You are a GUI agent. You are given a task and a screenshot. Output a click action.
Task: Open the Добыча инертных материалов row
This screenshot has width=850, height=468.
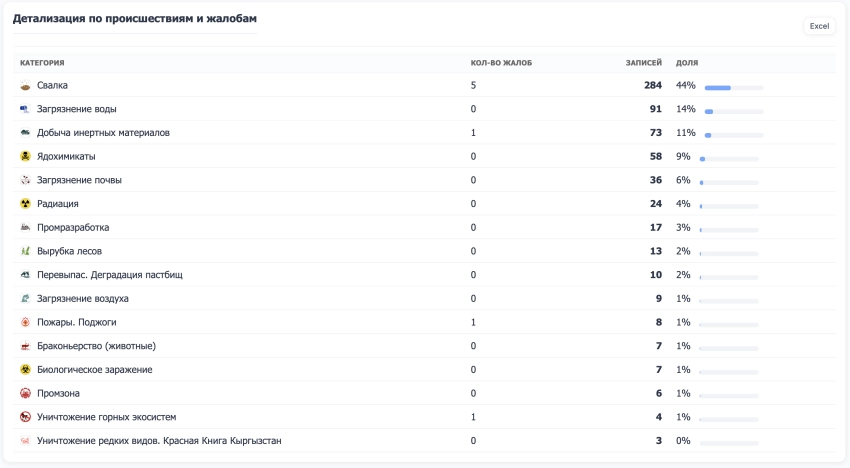103,133
